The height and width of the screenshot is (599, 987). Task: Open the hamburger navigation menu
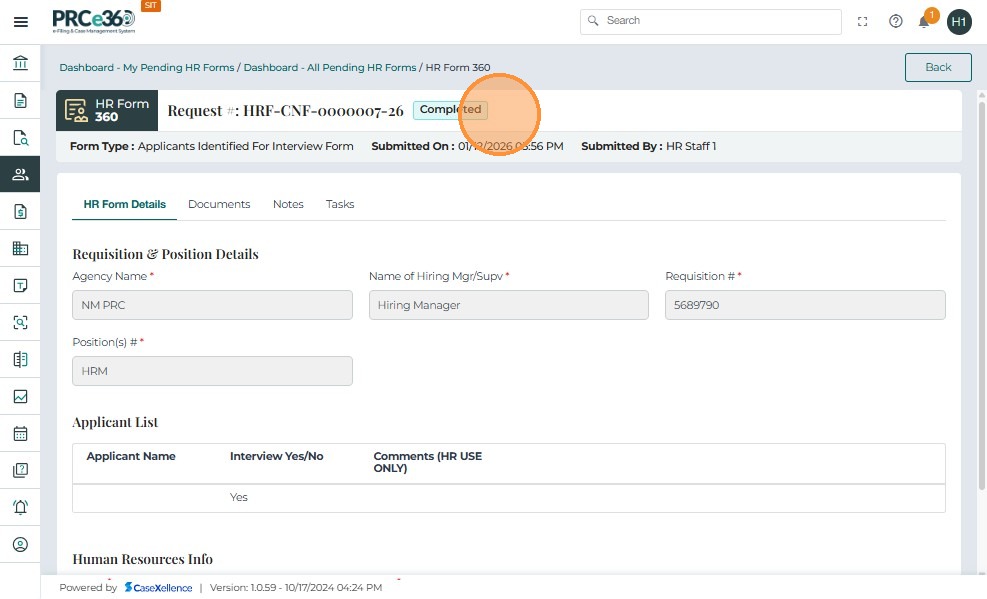(x=20, y=21)
